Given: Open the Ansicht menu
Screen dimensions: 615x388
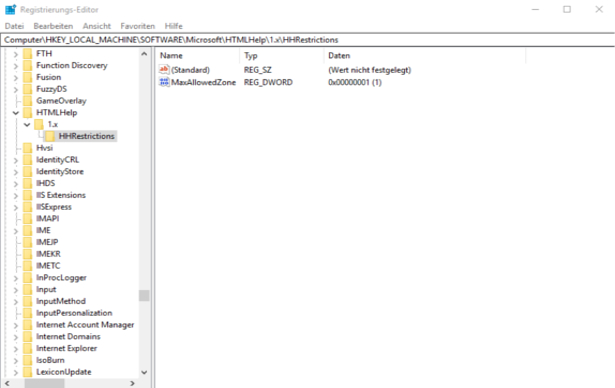Looking at the screenshot, I should tap(97, 26).
